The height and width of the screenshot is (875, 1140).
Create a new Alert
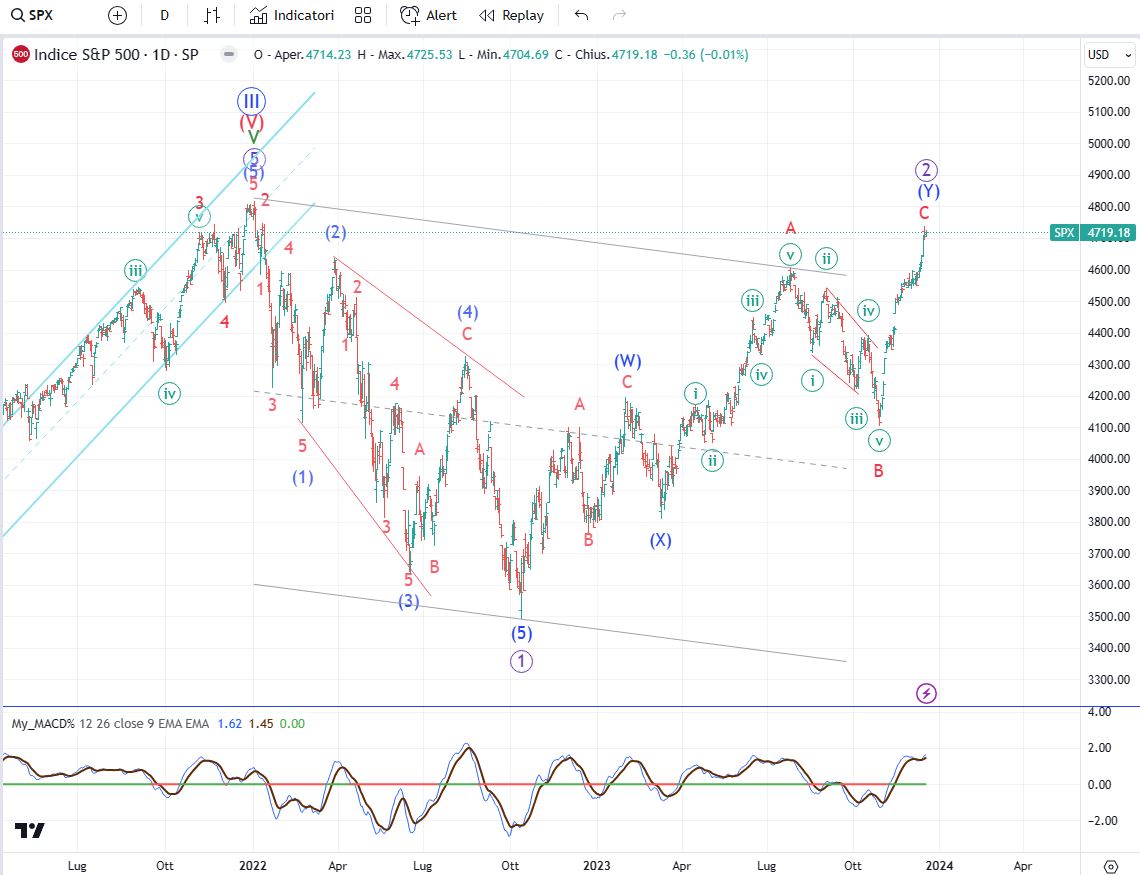tap(428, 15)
